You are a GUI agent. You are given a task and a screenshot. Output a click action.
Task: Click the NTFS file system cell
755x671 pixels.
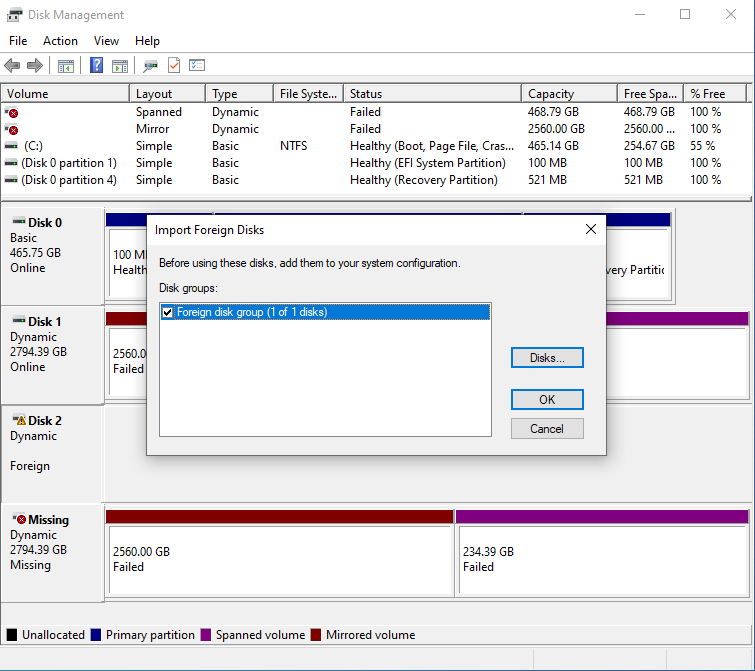[293, 146]
